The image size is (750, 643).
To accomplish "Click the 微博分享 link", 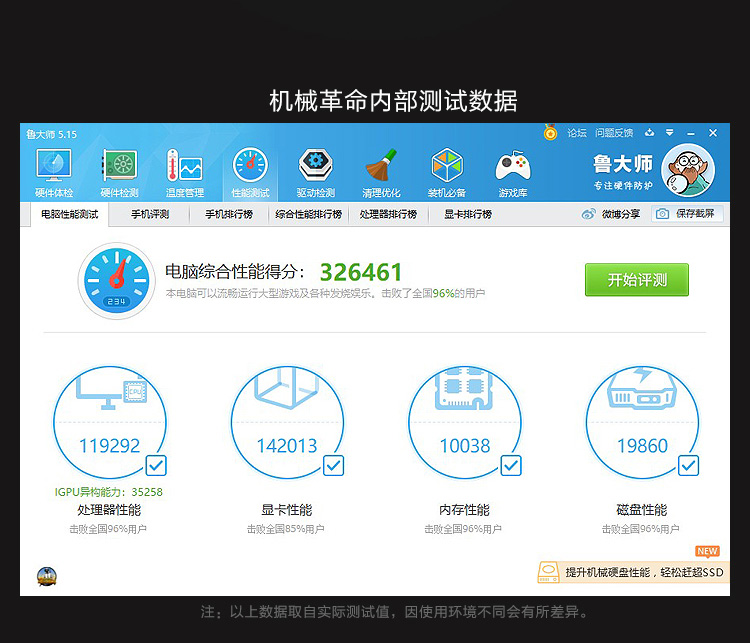I will (620, 214).
